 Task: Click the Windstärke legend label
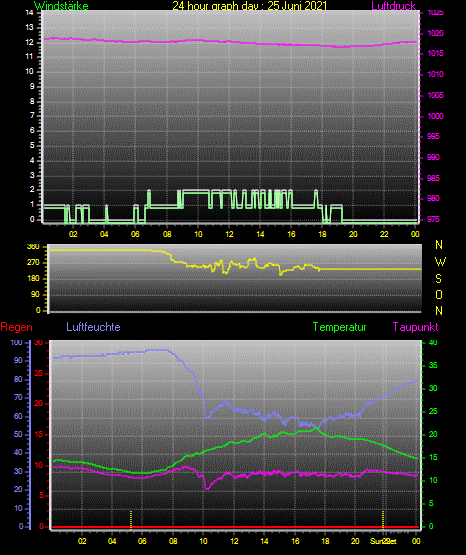61,6
